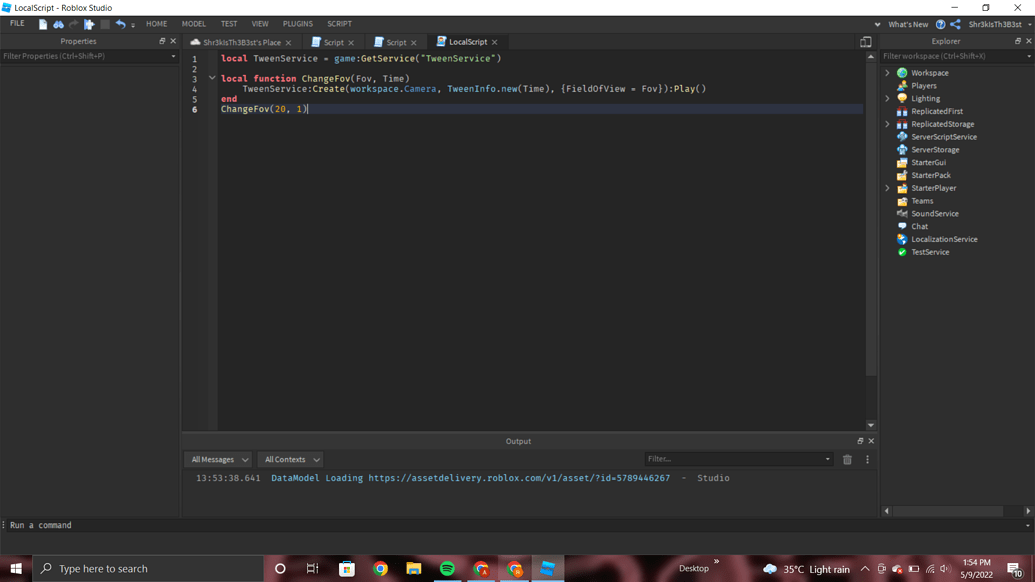Clear output with the trash icon

pos(848,459)
